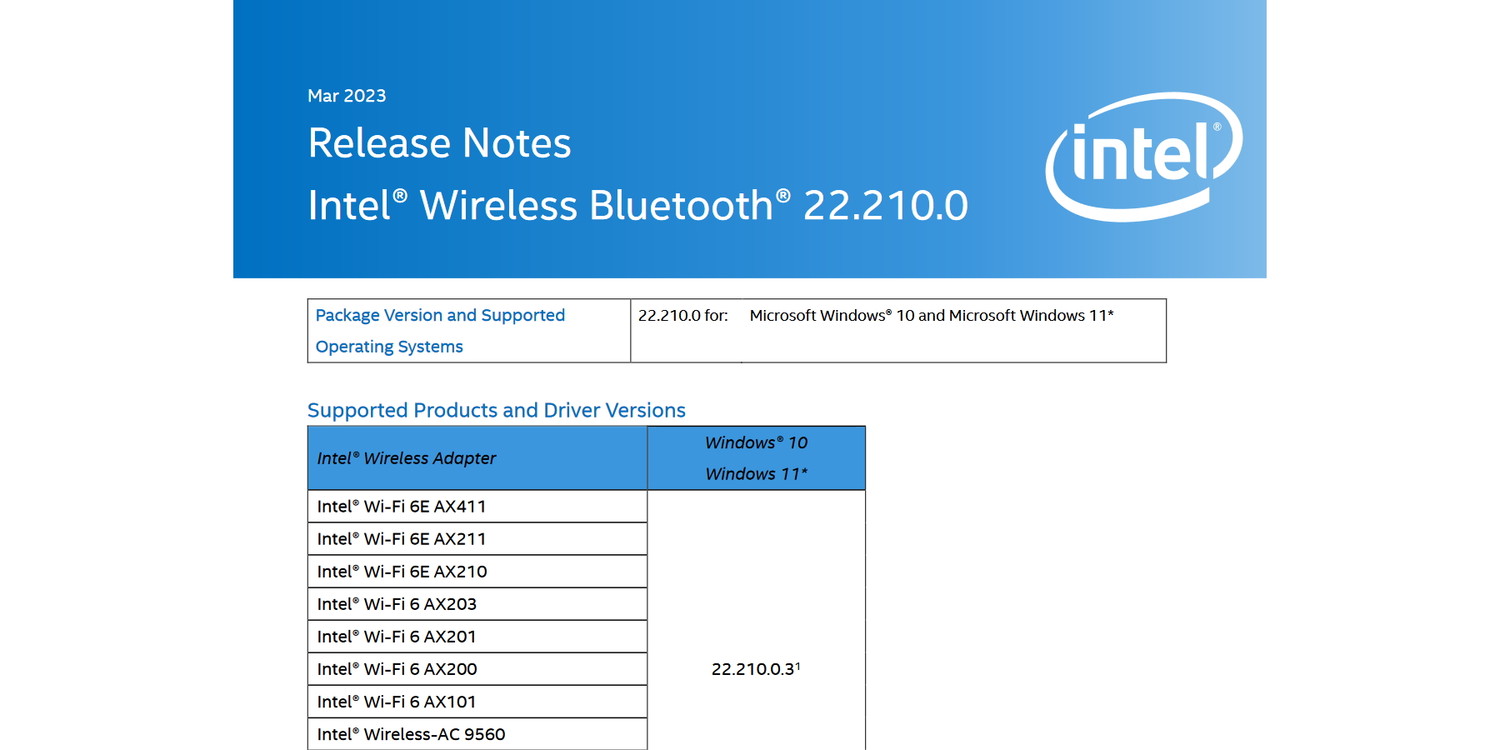Screen dimensions: 1500x750
Task: Click the "Mar 2023" date text
Action: tap(346, 96)
